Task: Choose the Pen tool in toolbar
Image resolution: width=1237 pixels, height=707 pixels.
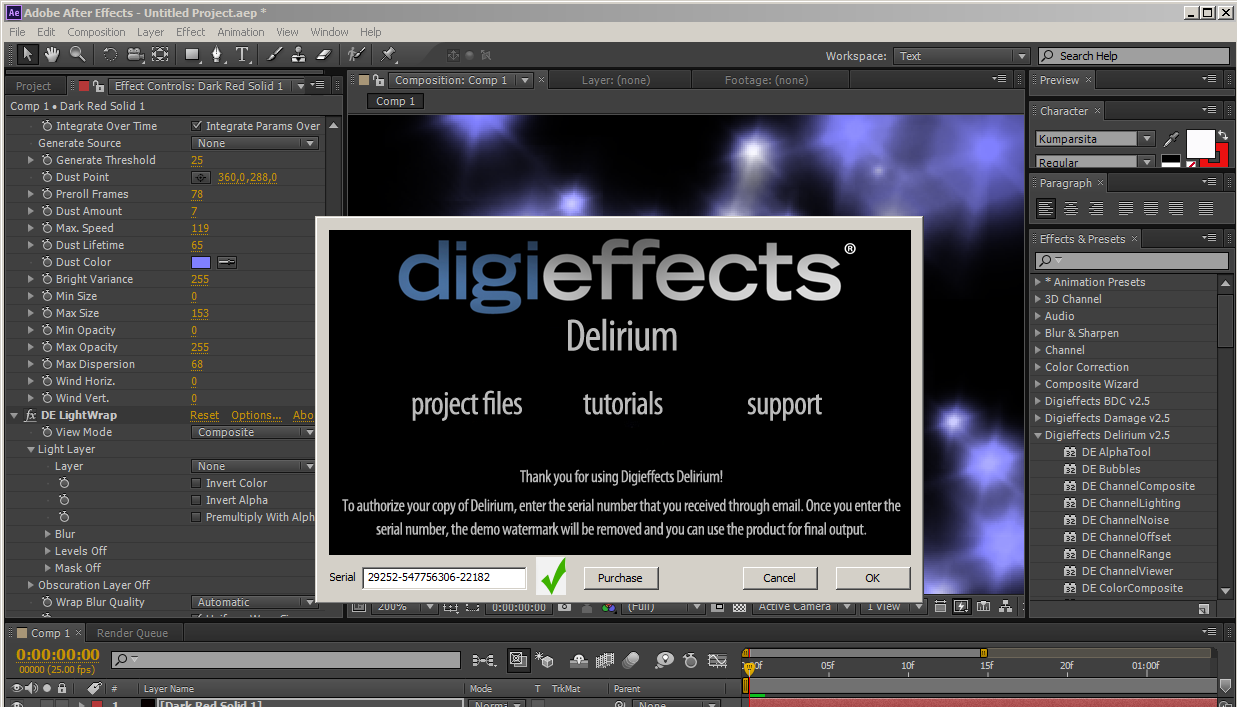Action: [x=217, y=55]
